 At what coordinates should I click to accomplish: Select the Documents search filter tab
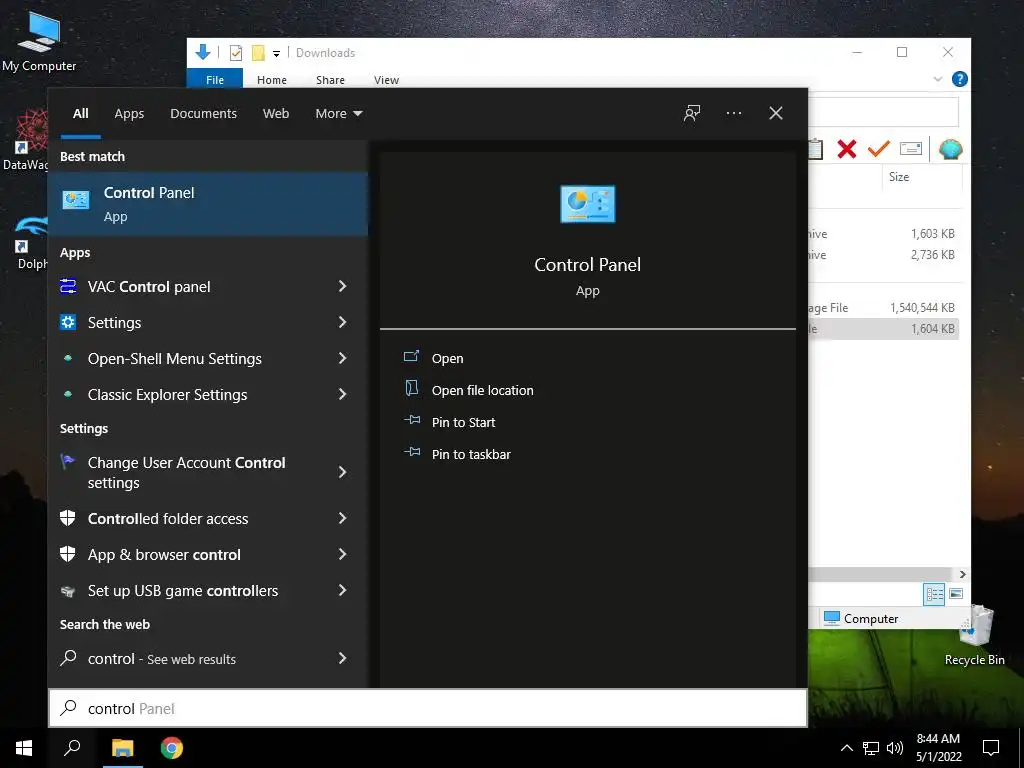(x=203, y=114)
